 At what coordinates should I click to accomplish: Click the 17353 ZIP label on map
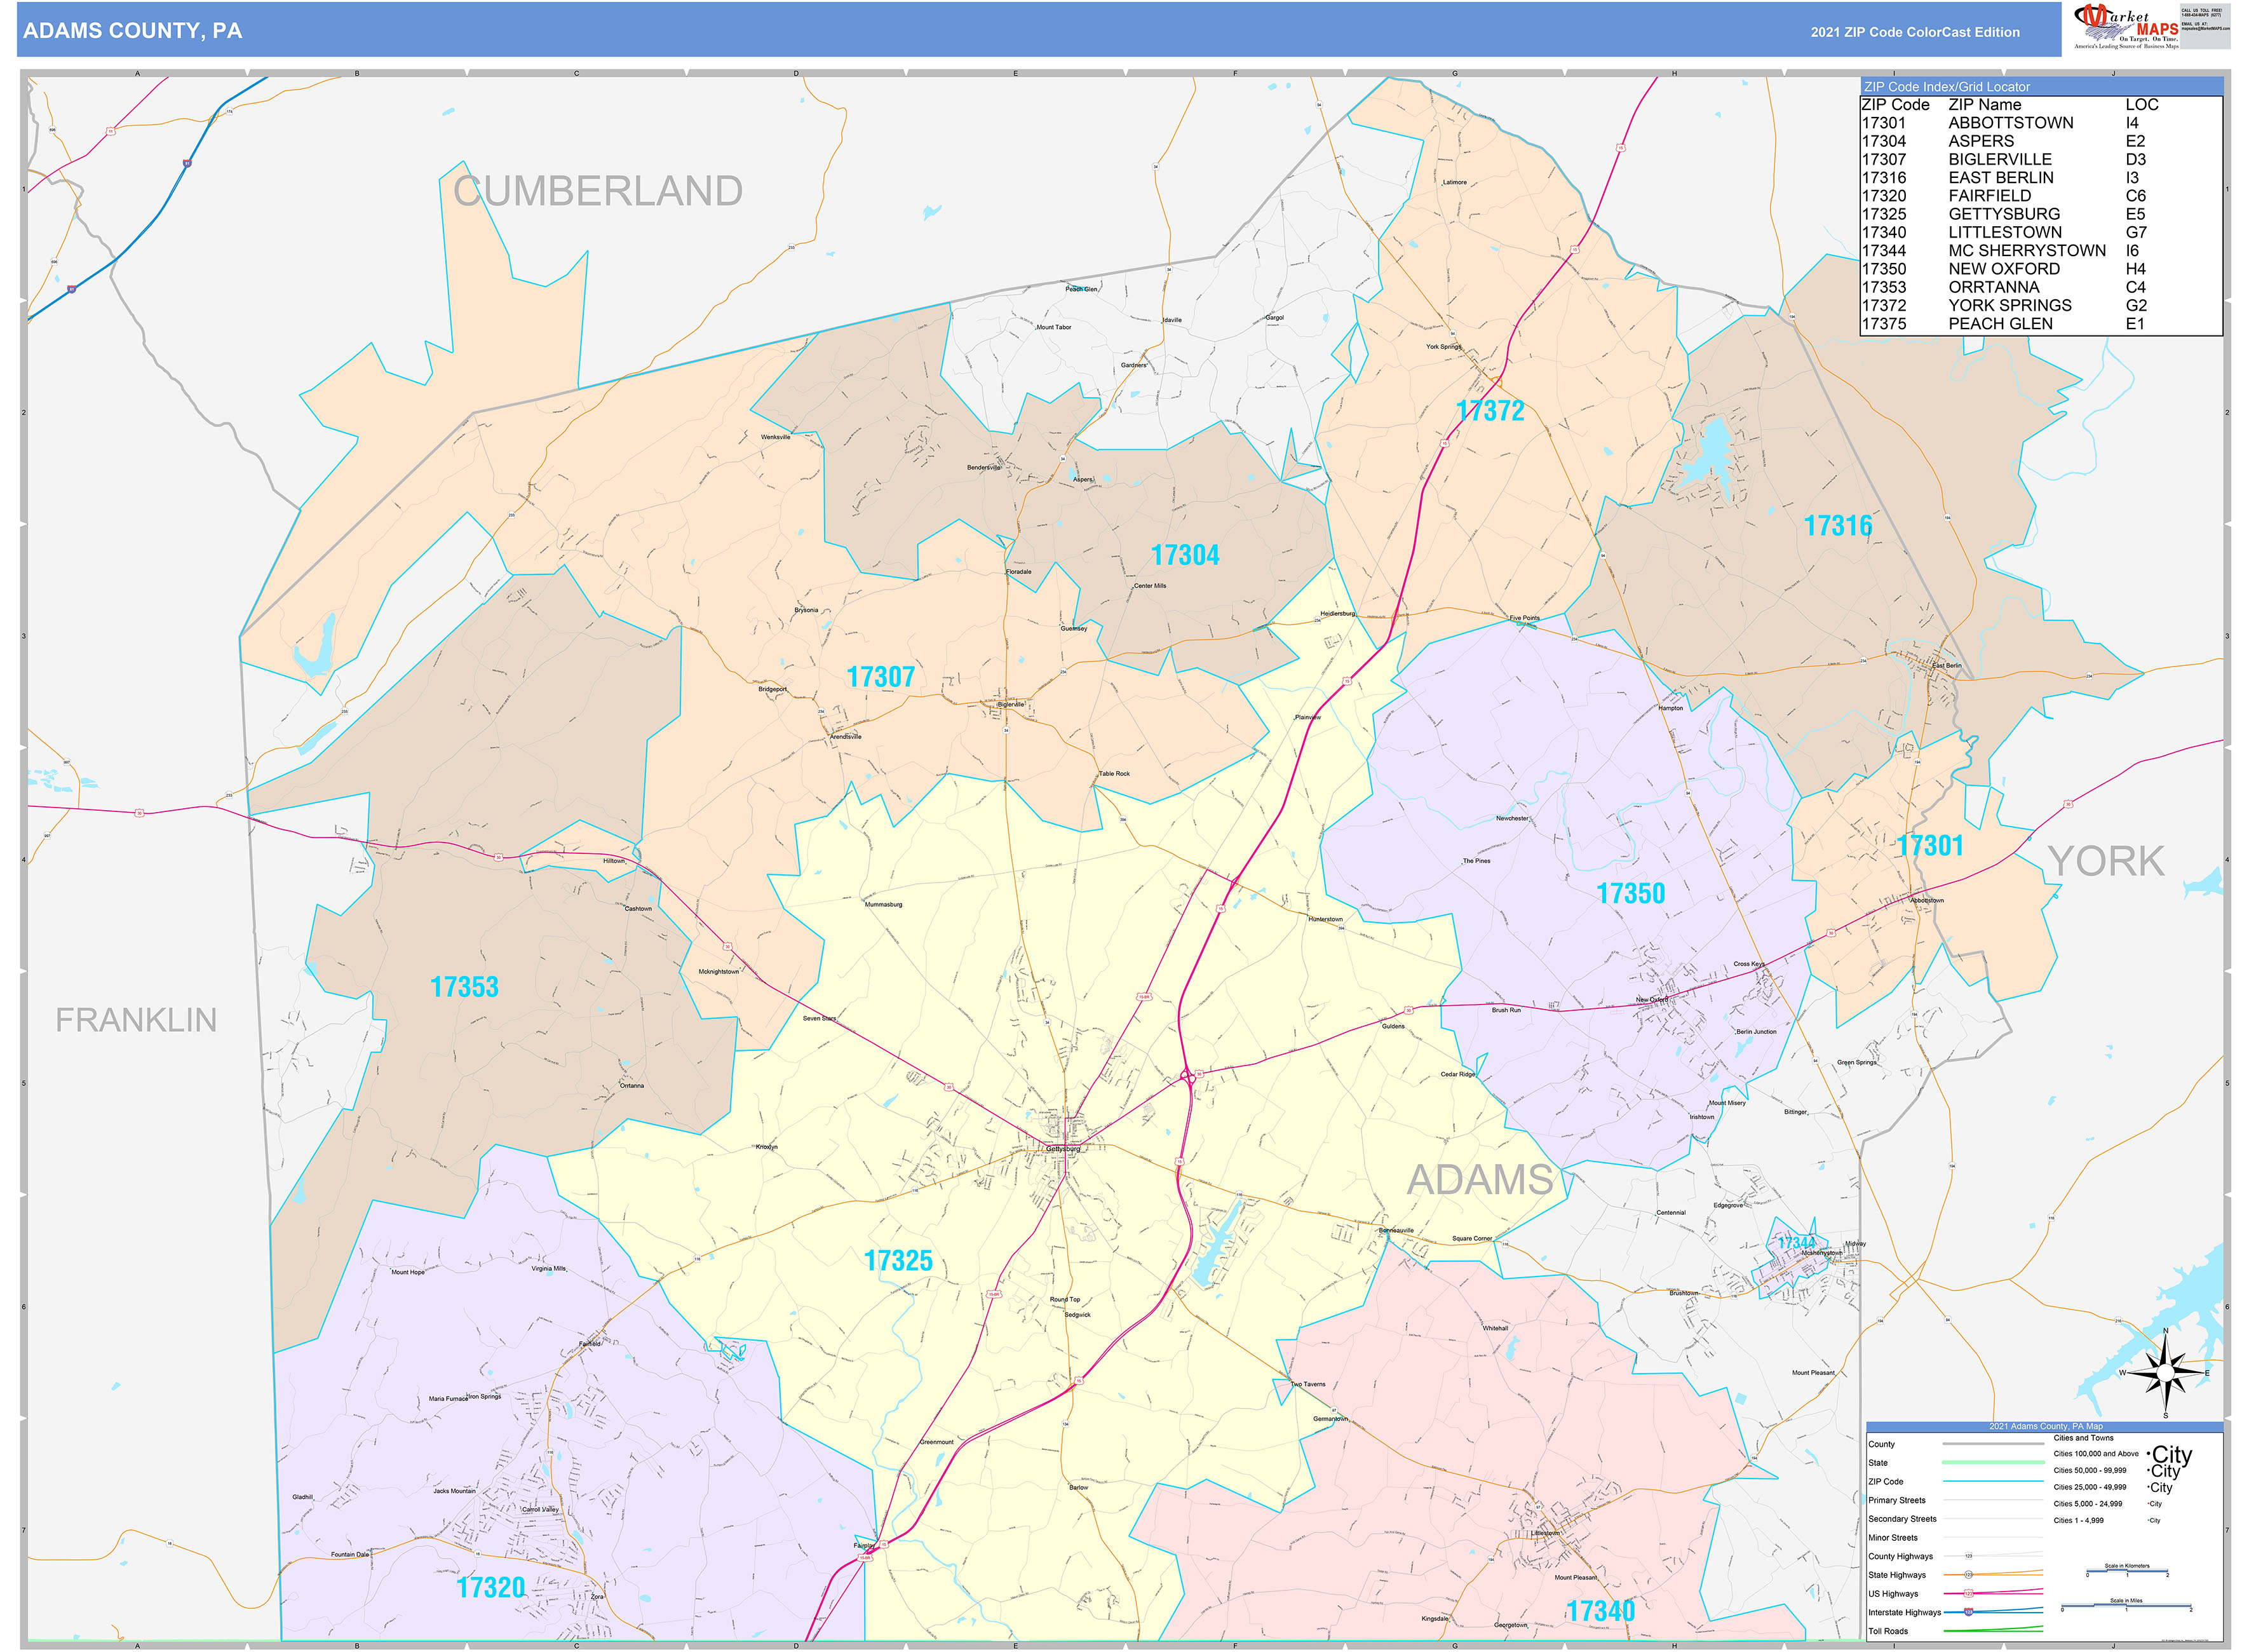point(464,987)
